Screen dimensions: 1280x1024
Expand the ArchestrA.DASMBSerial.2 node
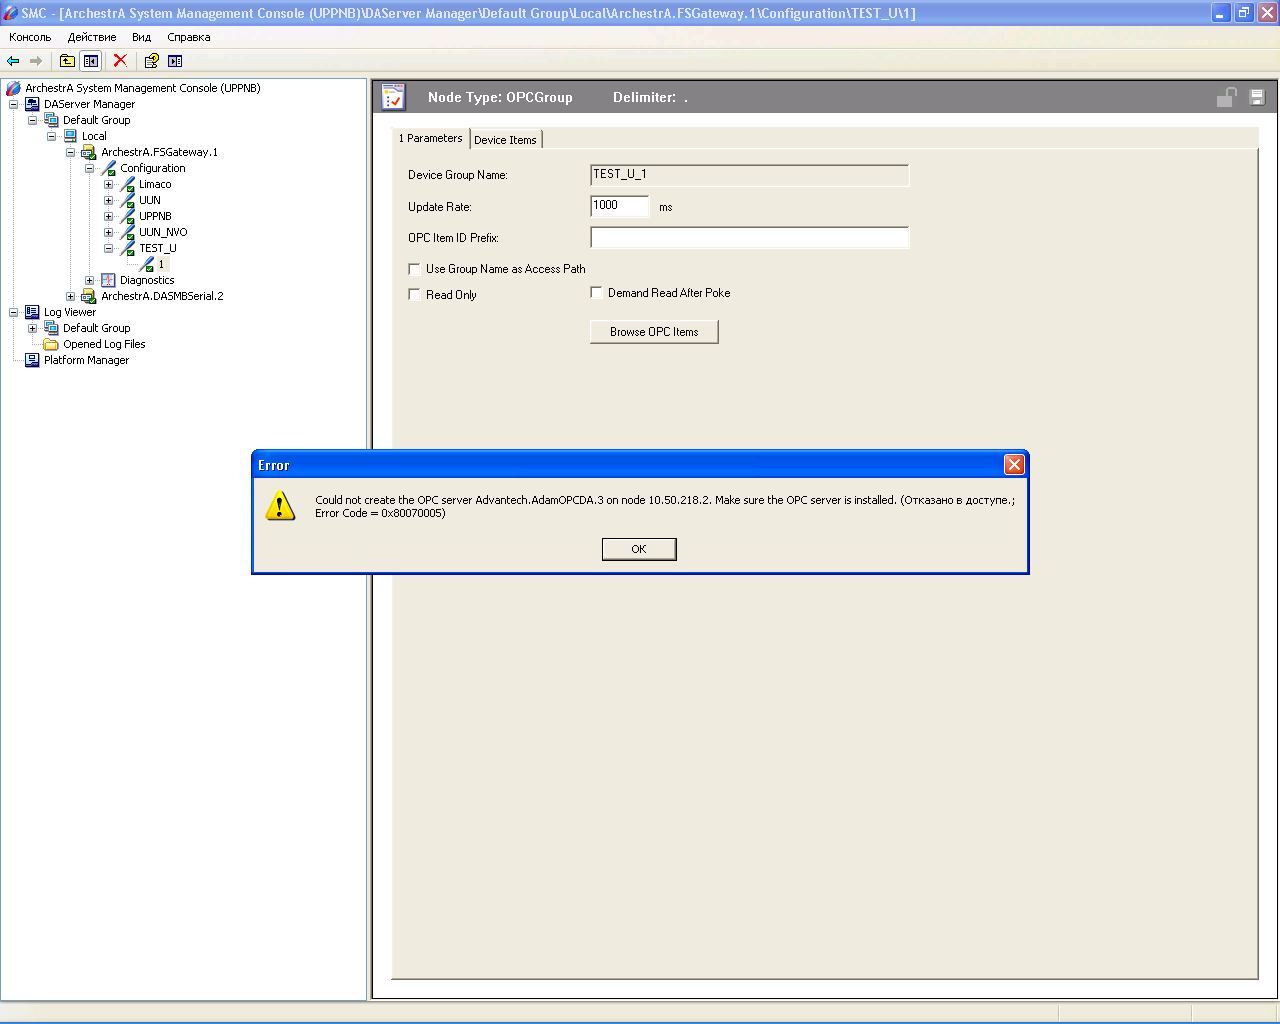[70, 296]
